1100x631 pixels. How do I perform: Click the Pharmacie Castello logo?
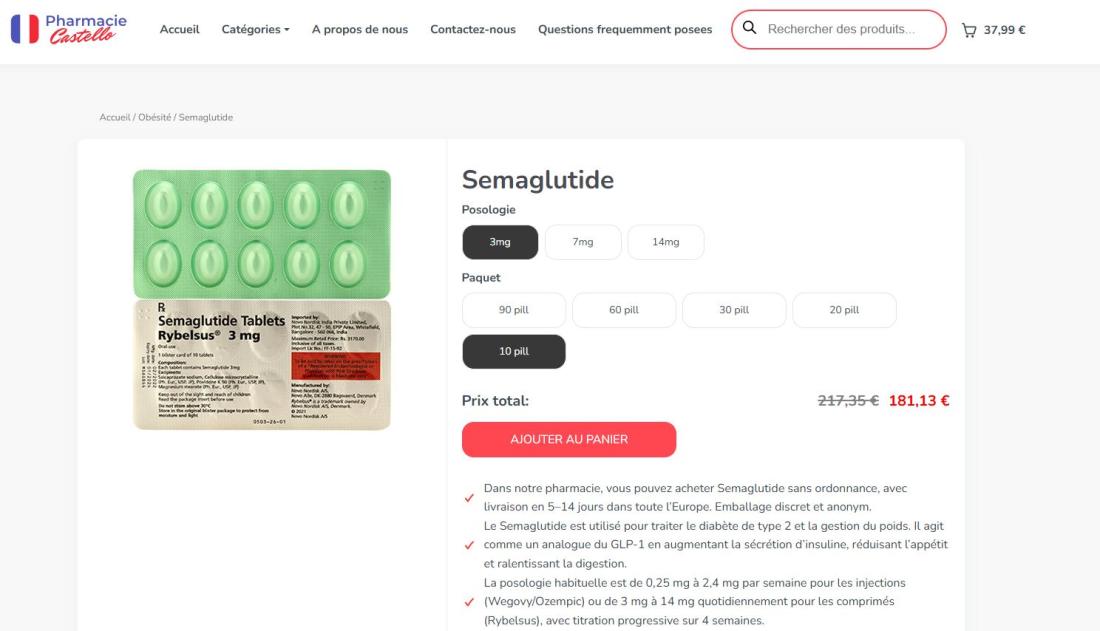[x=69, y=29]
